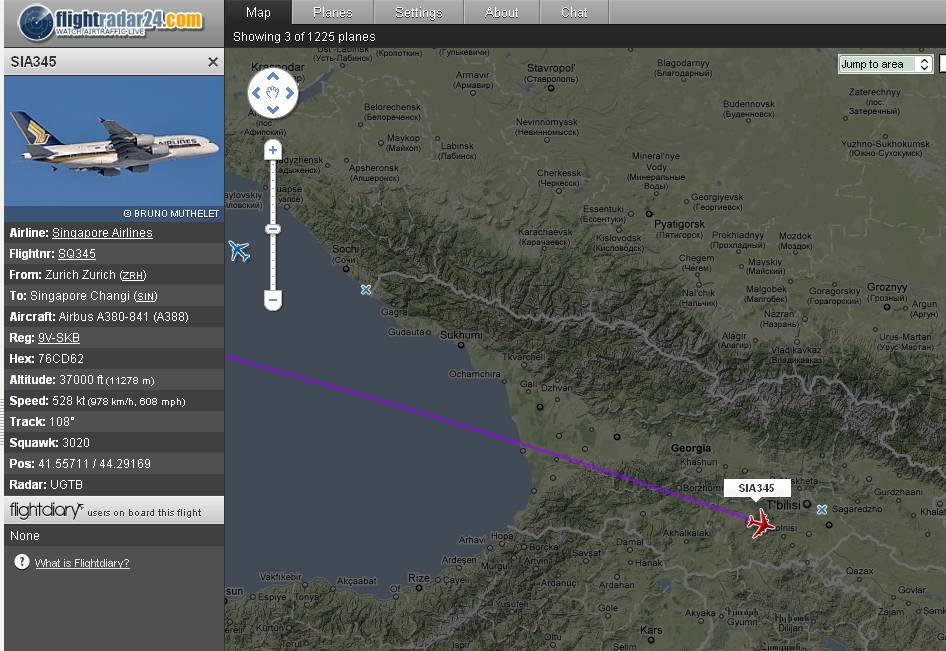
Task: Pan the map left with arrow
Action: (256, 93)
